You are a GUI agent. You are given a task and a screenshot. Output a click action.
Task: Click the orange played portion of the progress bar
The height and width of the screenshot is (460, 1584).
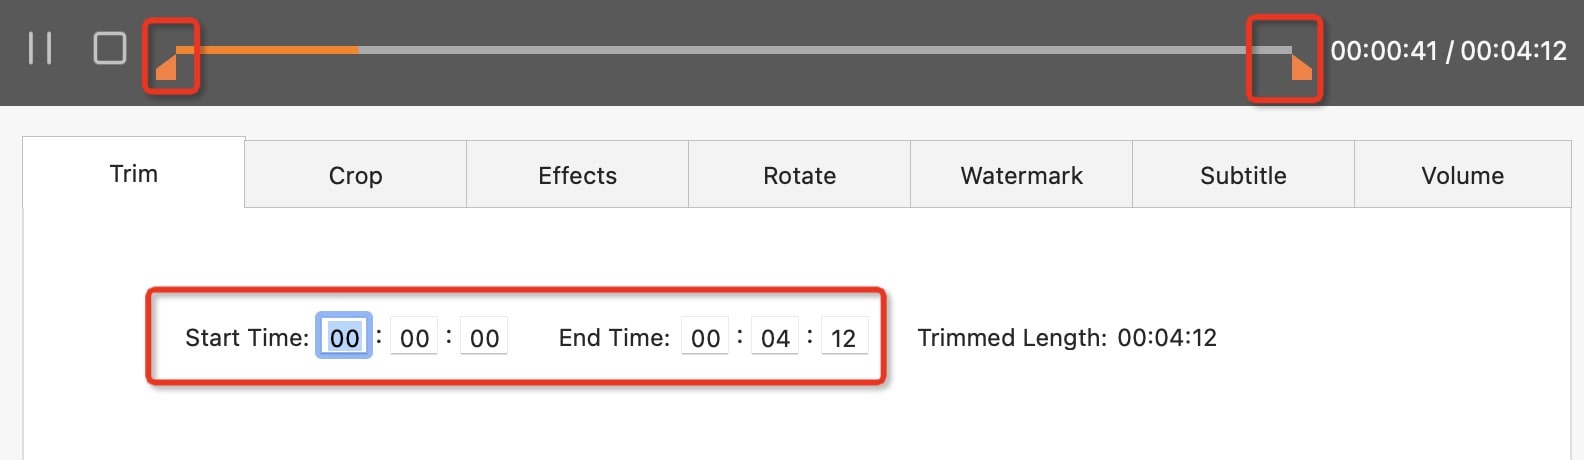click(x=268, y=49)
